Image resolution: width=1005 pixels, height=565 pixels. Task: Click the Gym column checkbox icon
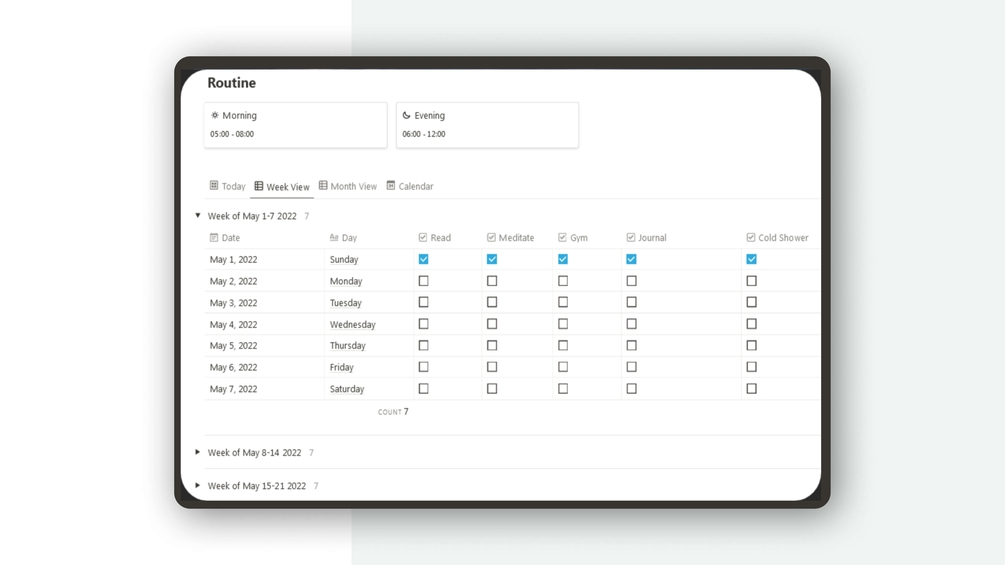[x=562, y=238]
